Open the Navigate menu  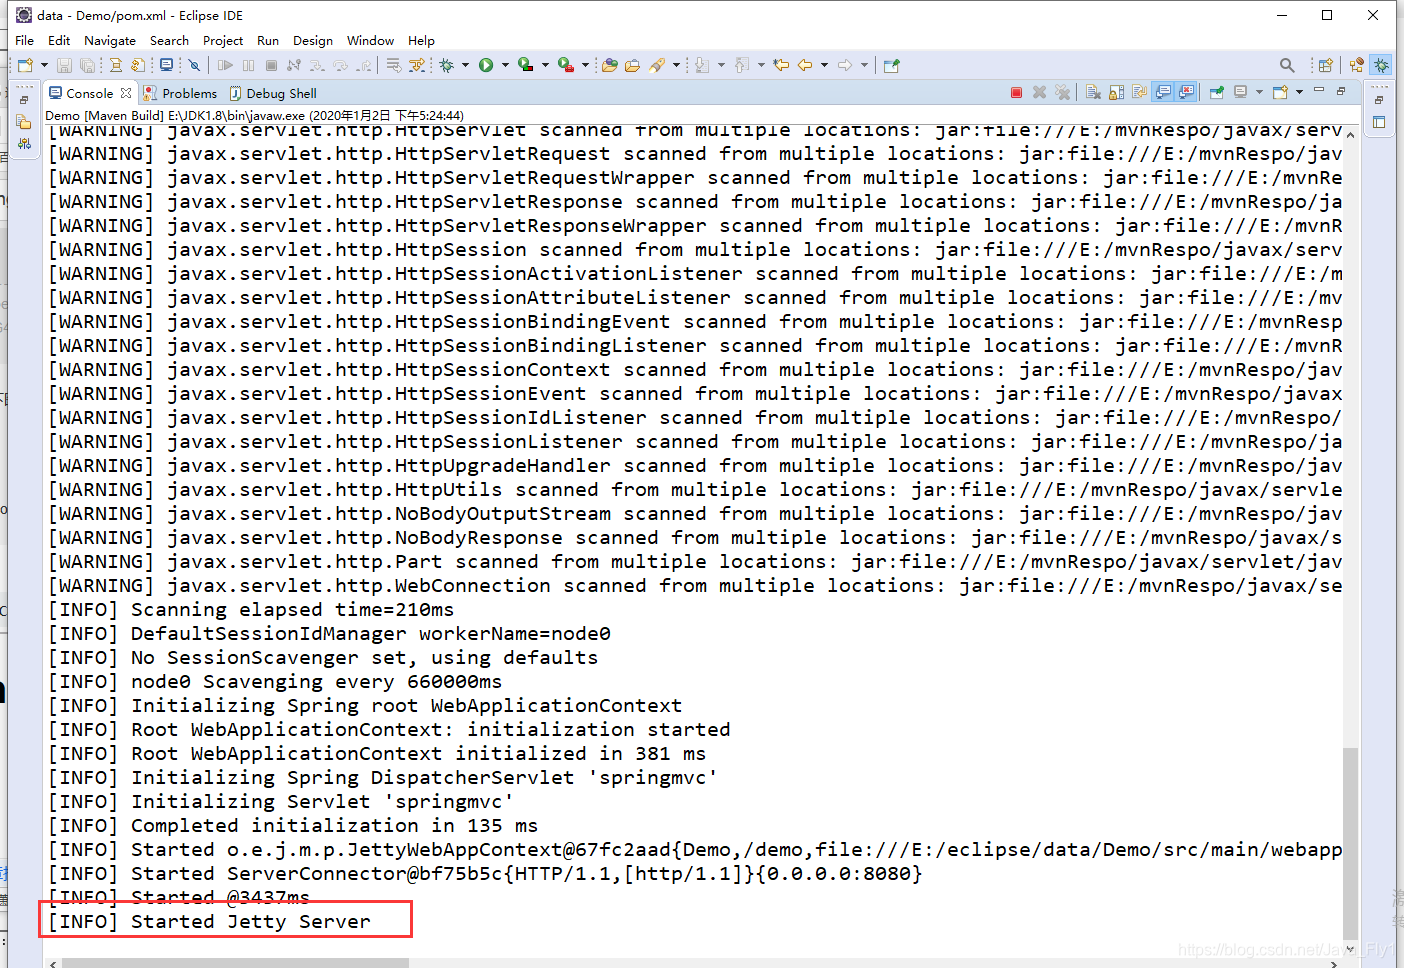coord(110,41)
